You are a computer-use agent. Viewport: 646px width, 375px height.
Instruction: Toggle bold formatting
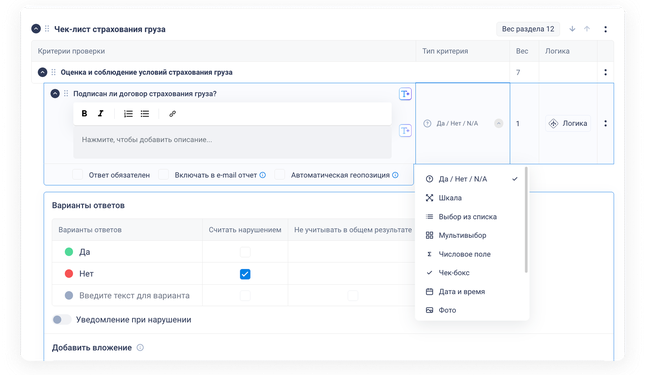pos(84,113)
